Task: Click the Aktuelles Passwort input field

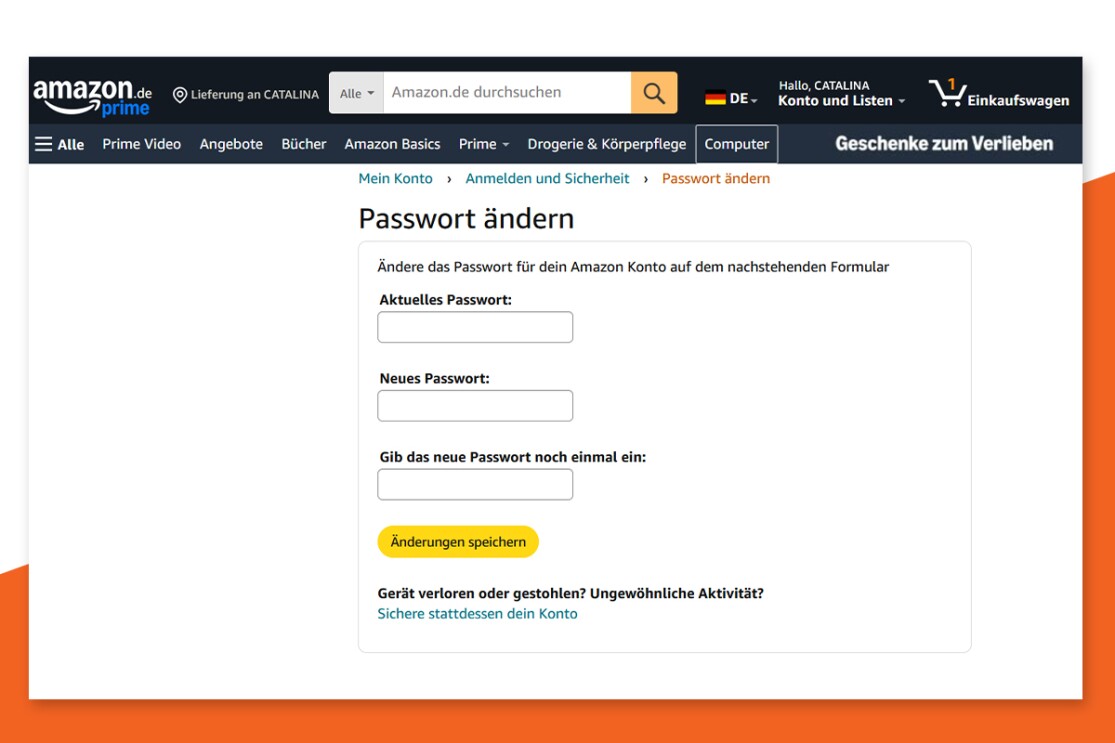Action: (475, 327)
